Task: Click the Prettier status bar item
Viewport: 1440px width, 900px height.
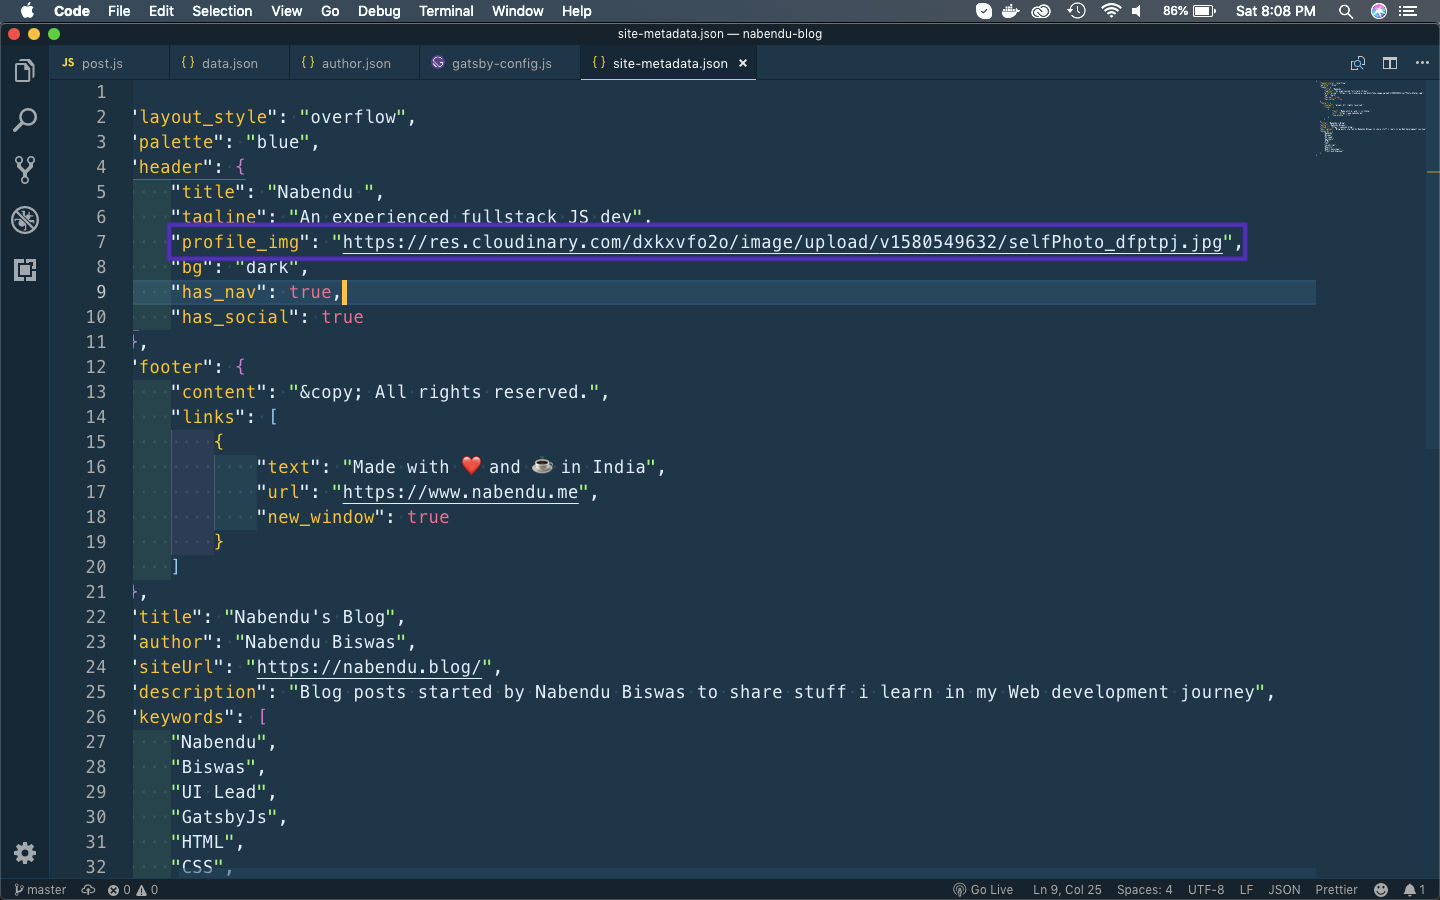Action: pyautogui.click(x=1336, y=890)
